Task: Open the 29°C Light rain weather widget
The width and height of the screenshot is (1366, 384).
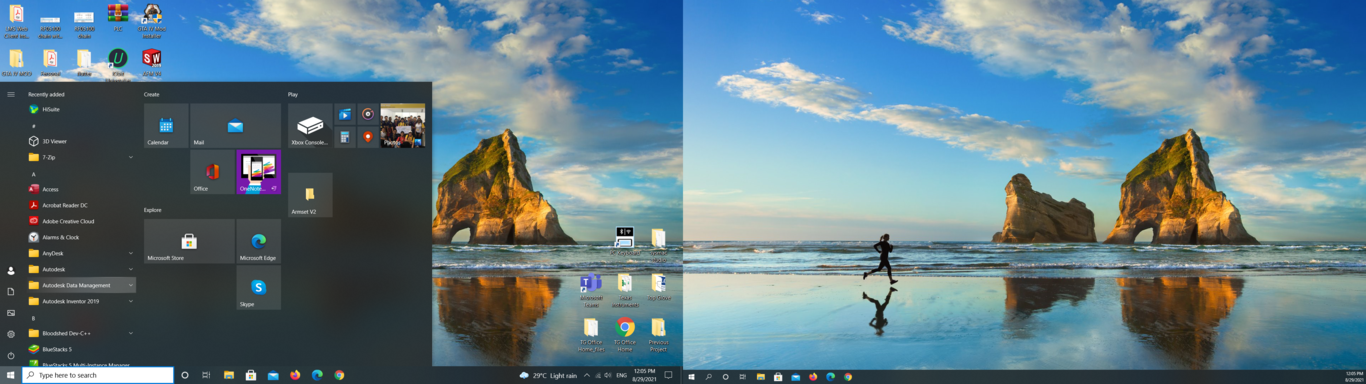Action: (548, 375)
